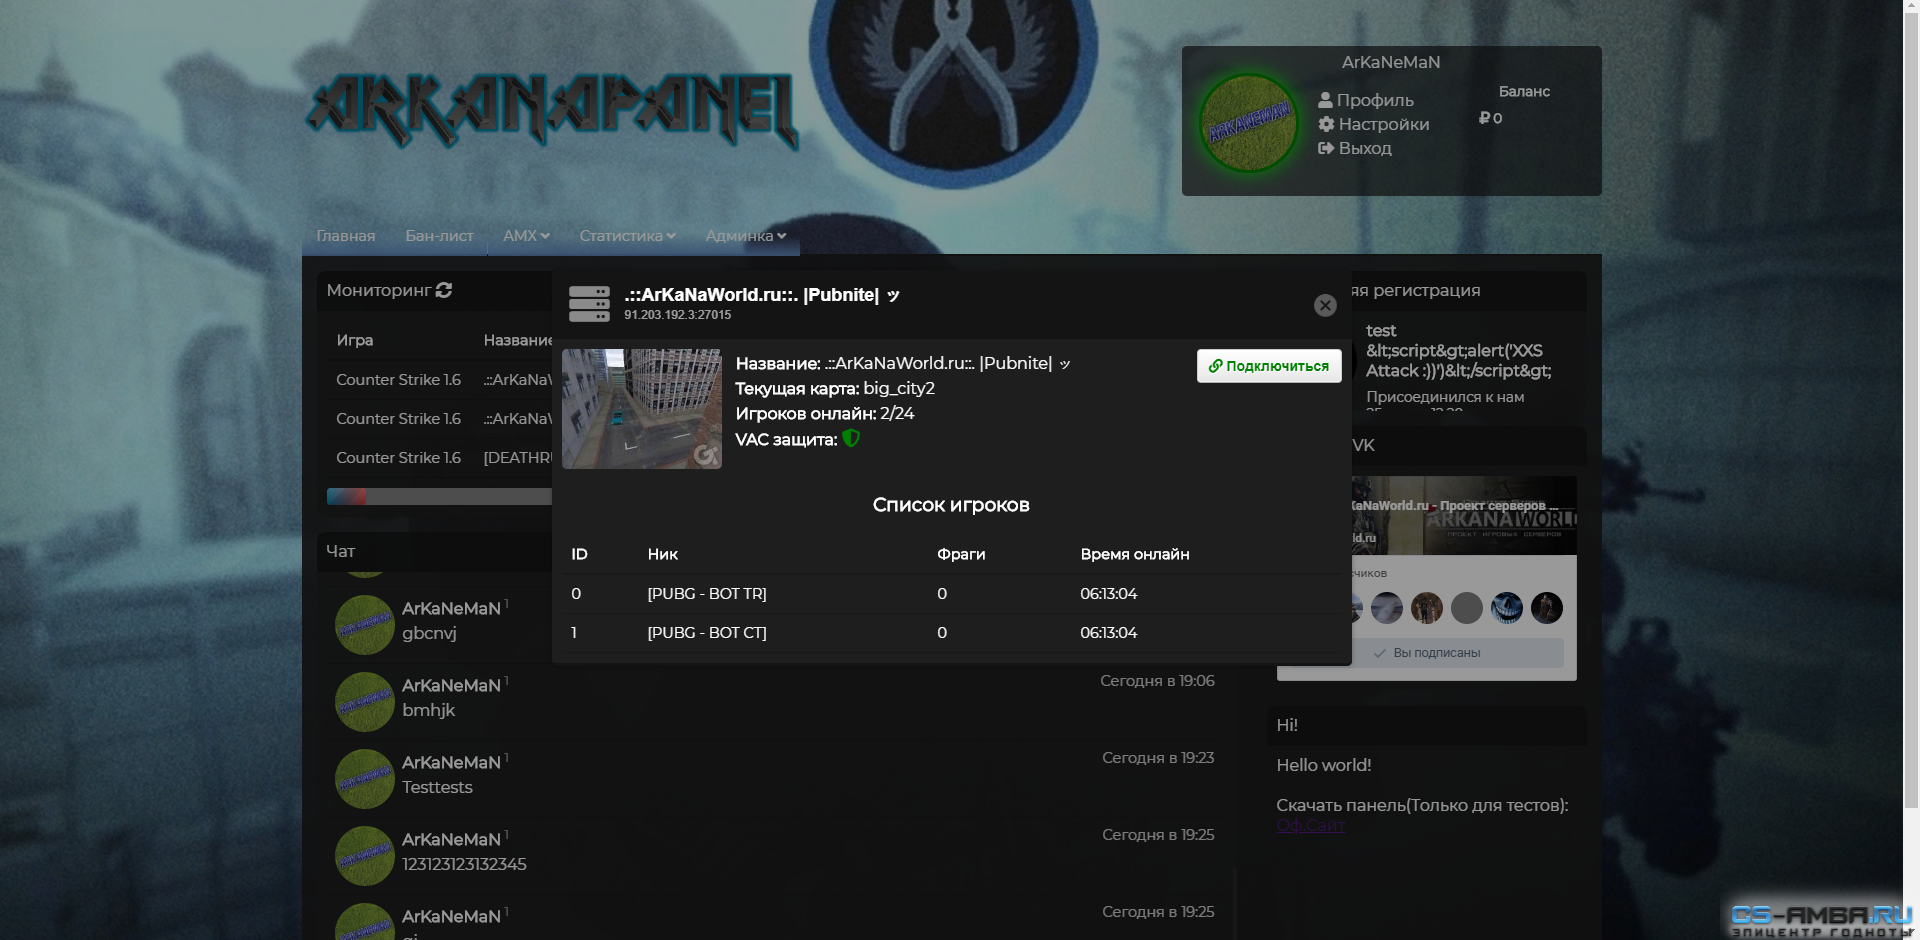Connect to server with Подключиться button

pyautogui.click(x=1269, y=366)
